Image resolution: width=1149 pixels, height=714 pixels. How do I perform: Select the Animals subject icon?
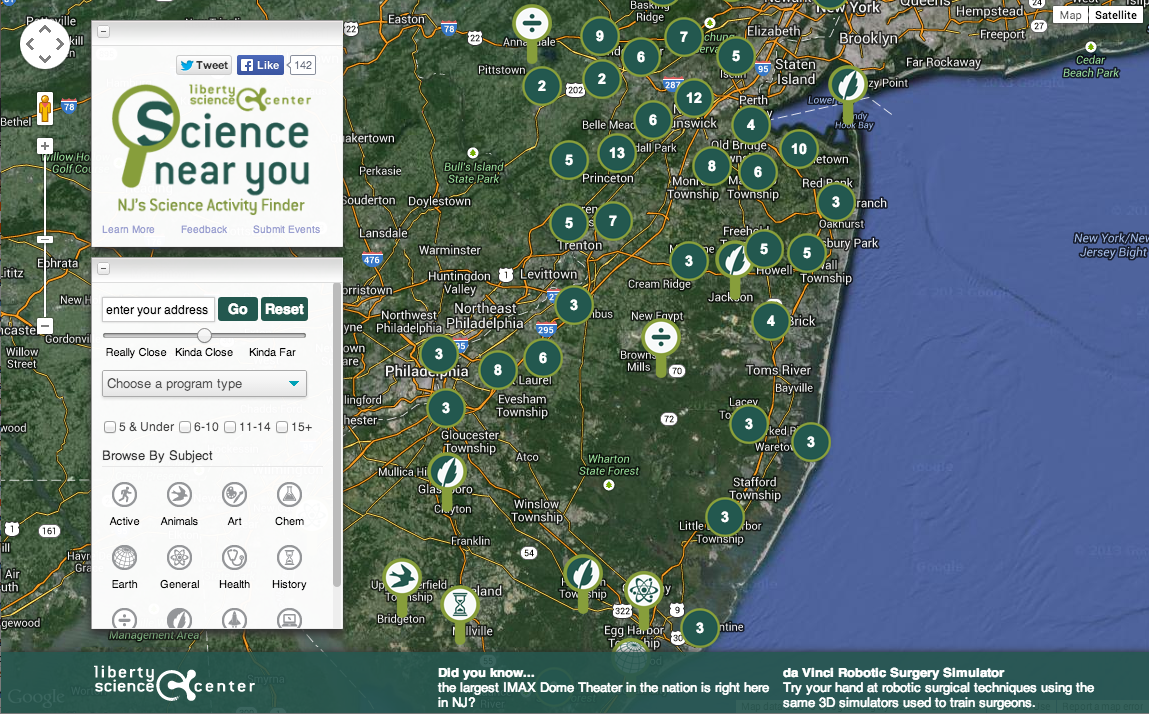179,494
